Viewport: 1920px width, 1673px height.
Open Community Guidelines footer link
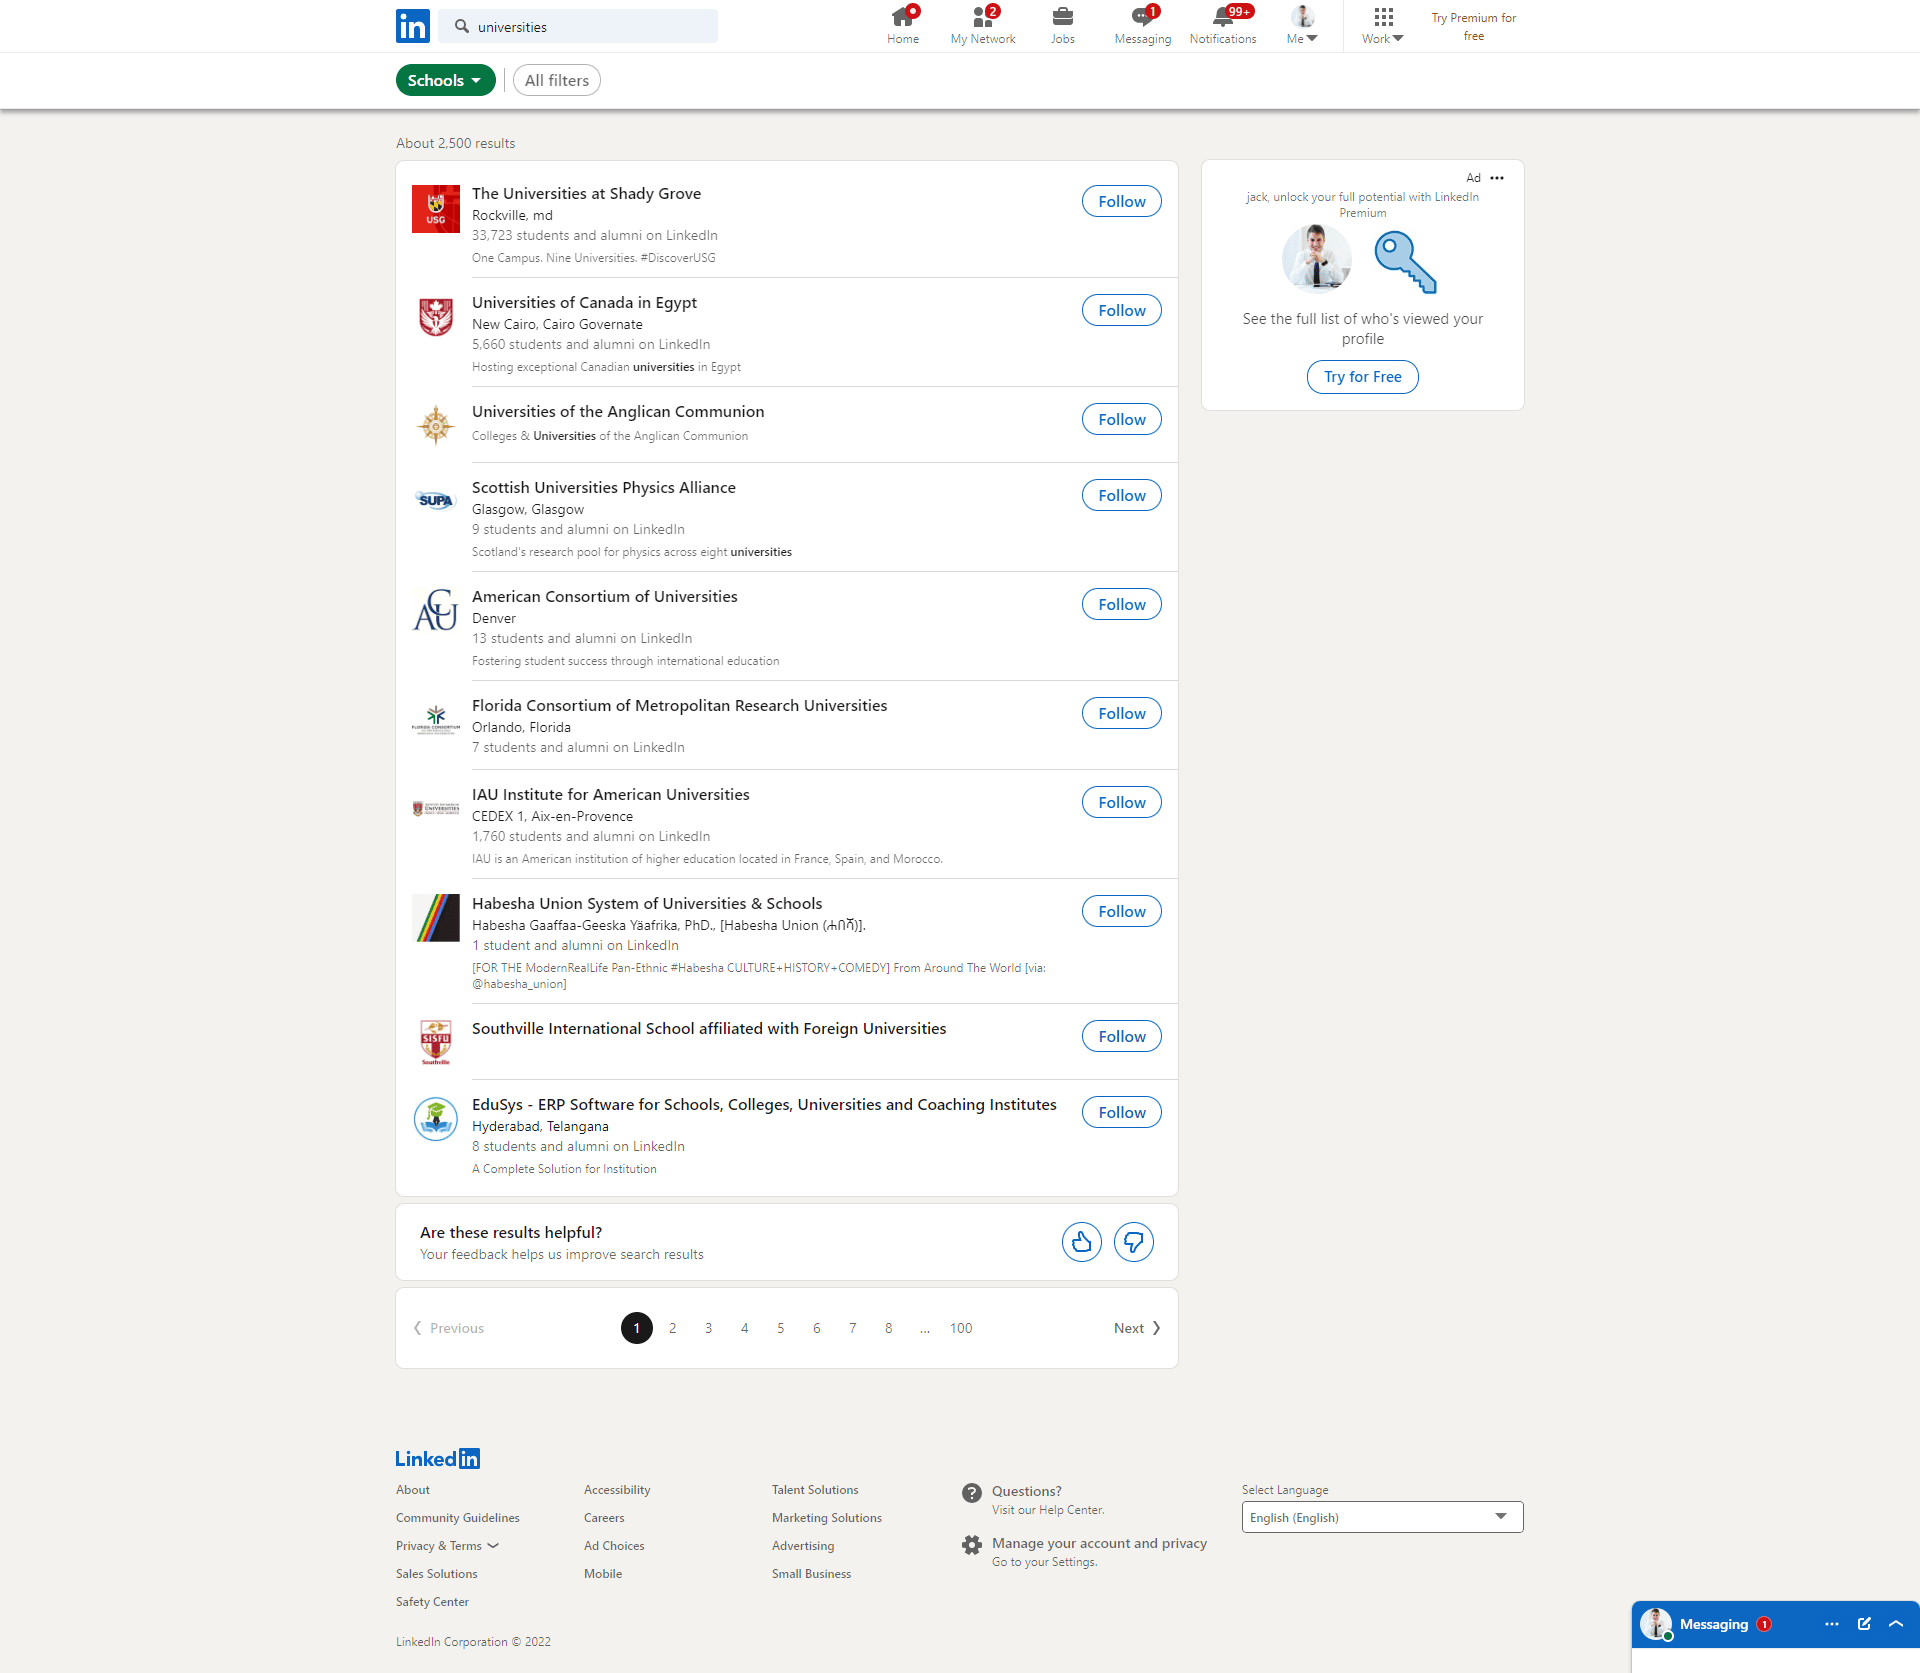(458, 1518)
